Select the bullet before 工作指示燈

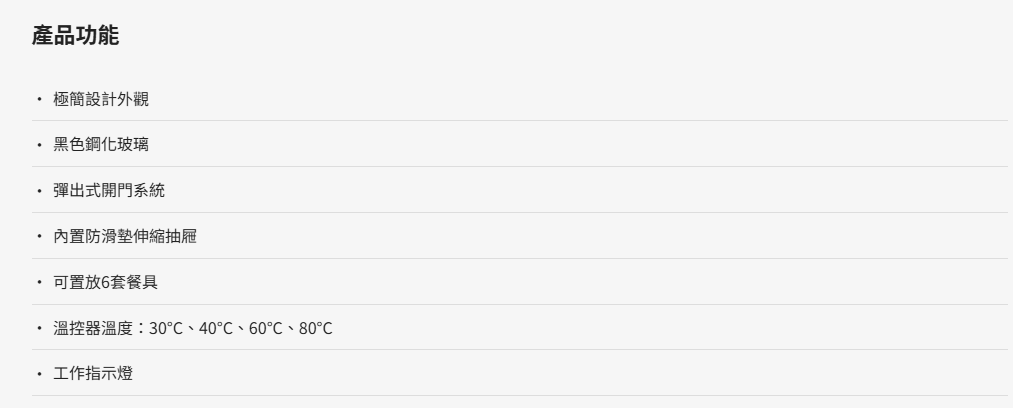click(x=39, y=373)
